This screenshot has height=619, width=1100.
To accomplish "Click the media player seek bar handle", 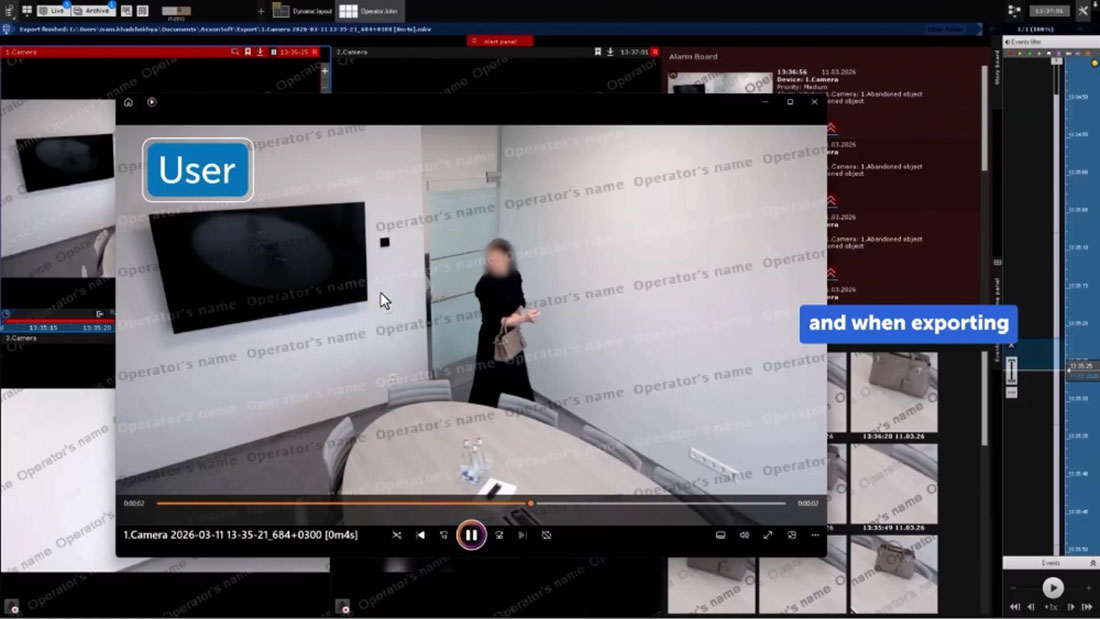I will coord(531,503).
